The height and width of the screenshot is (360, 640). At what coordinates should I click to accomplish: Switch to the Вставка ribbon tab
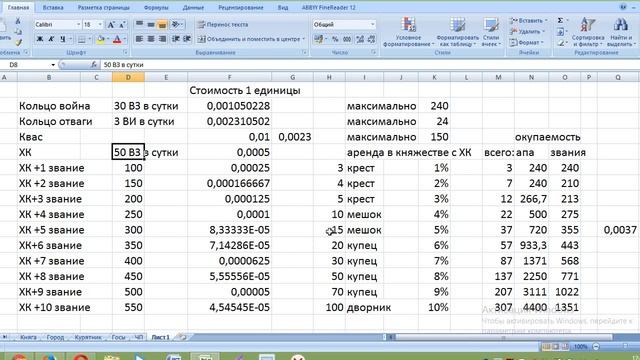pos(53,7)
